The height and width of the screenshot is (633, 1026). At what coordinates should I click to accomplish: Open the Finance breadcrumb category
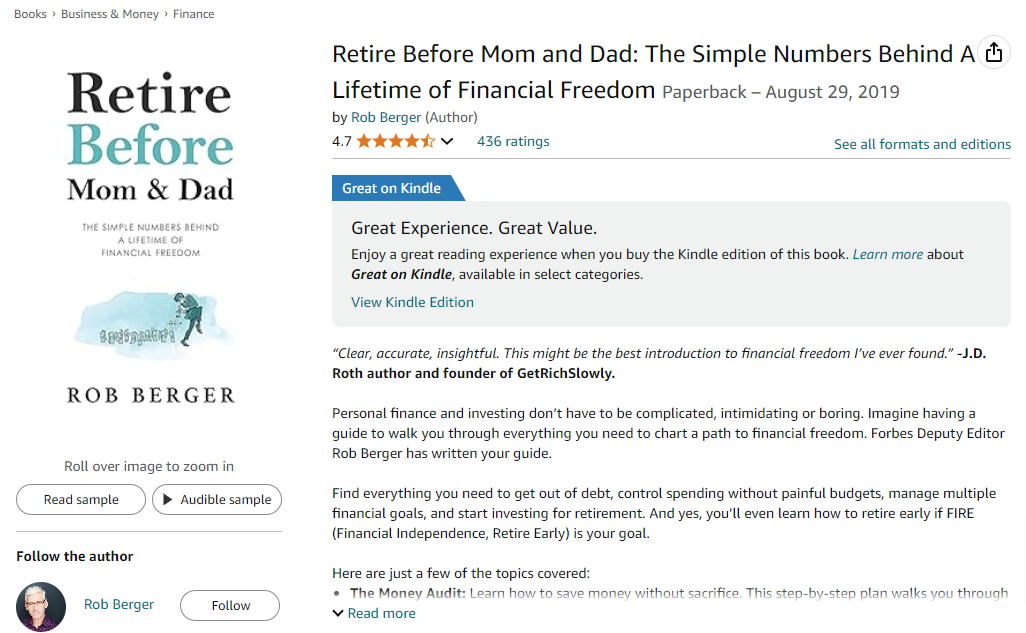(193, 13)
